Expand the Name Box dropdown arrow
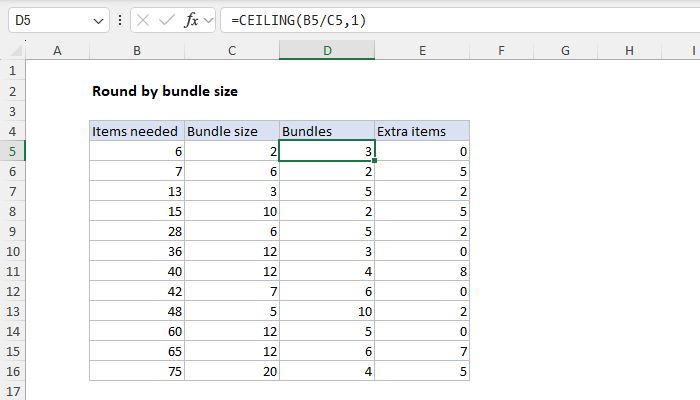The image size is (700, 400). 98,21
